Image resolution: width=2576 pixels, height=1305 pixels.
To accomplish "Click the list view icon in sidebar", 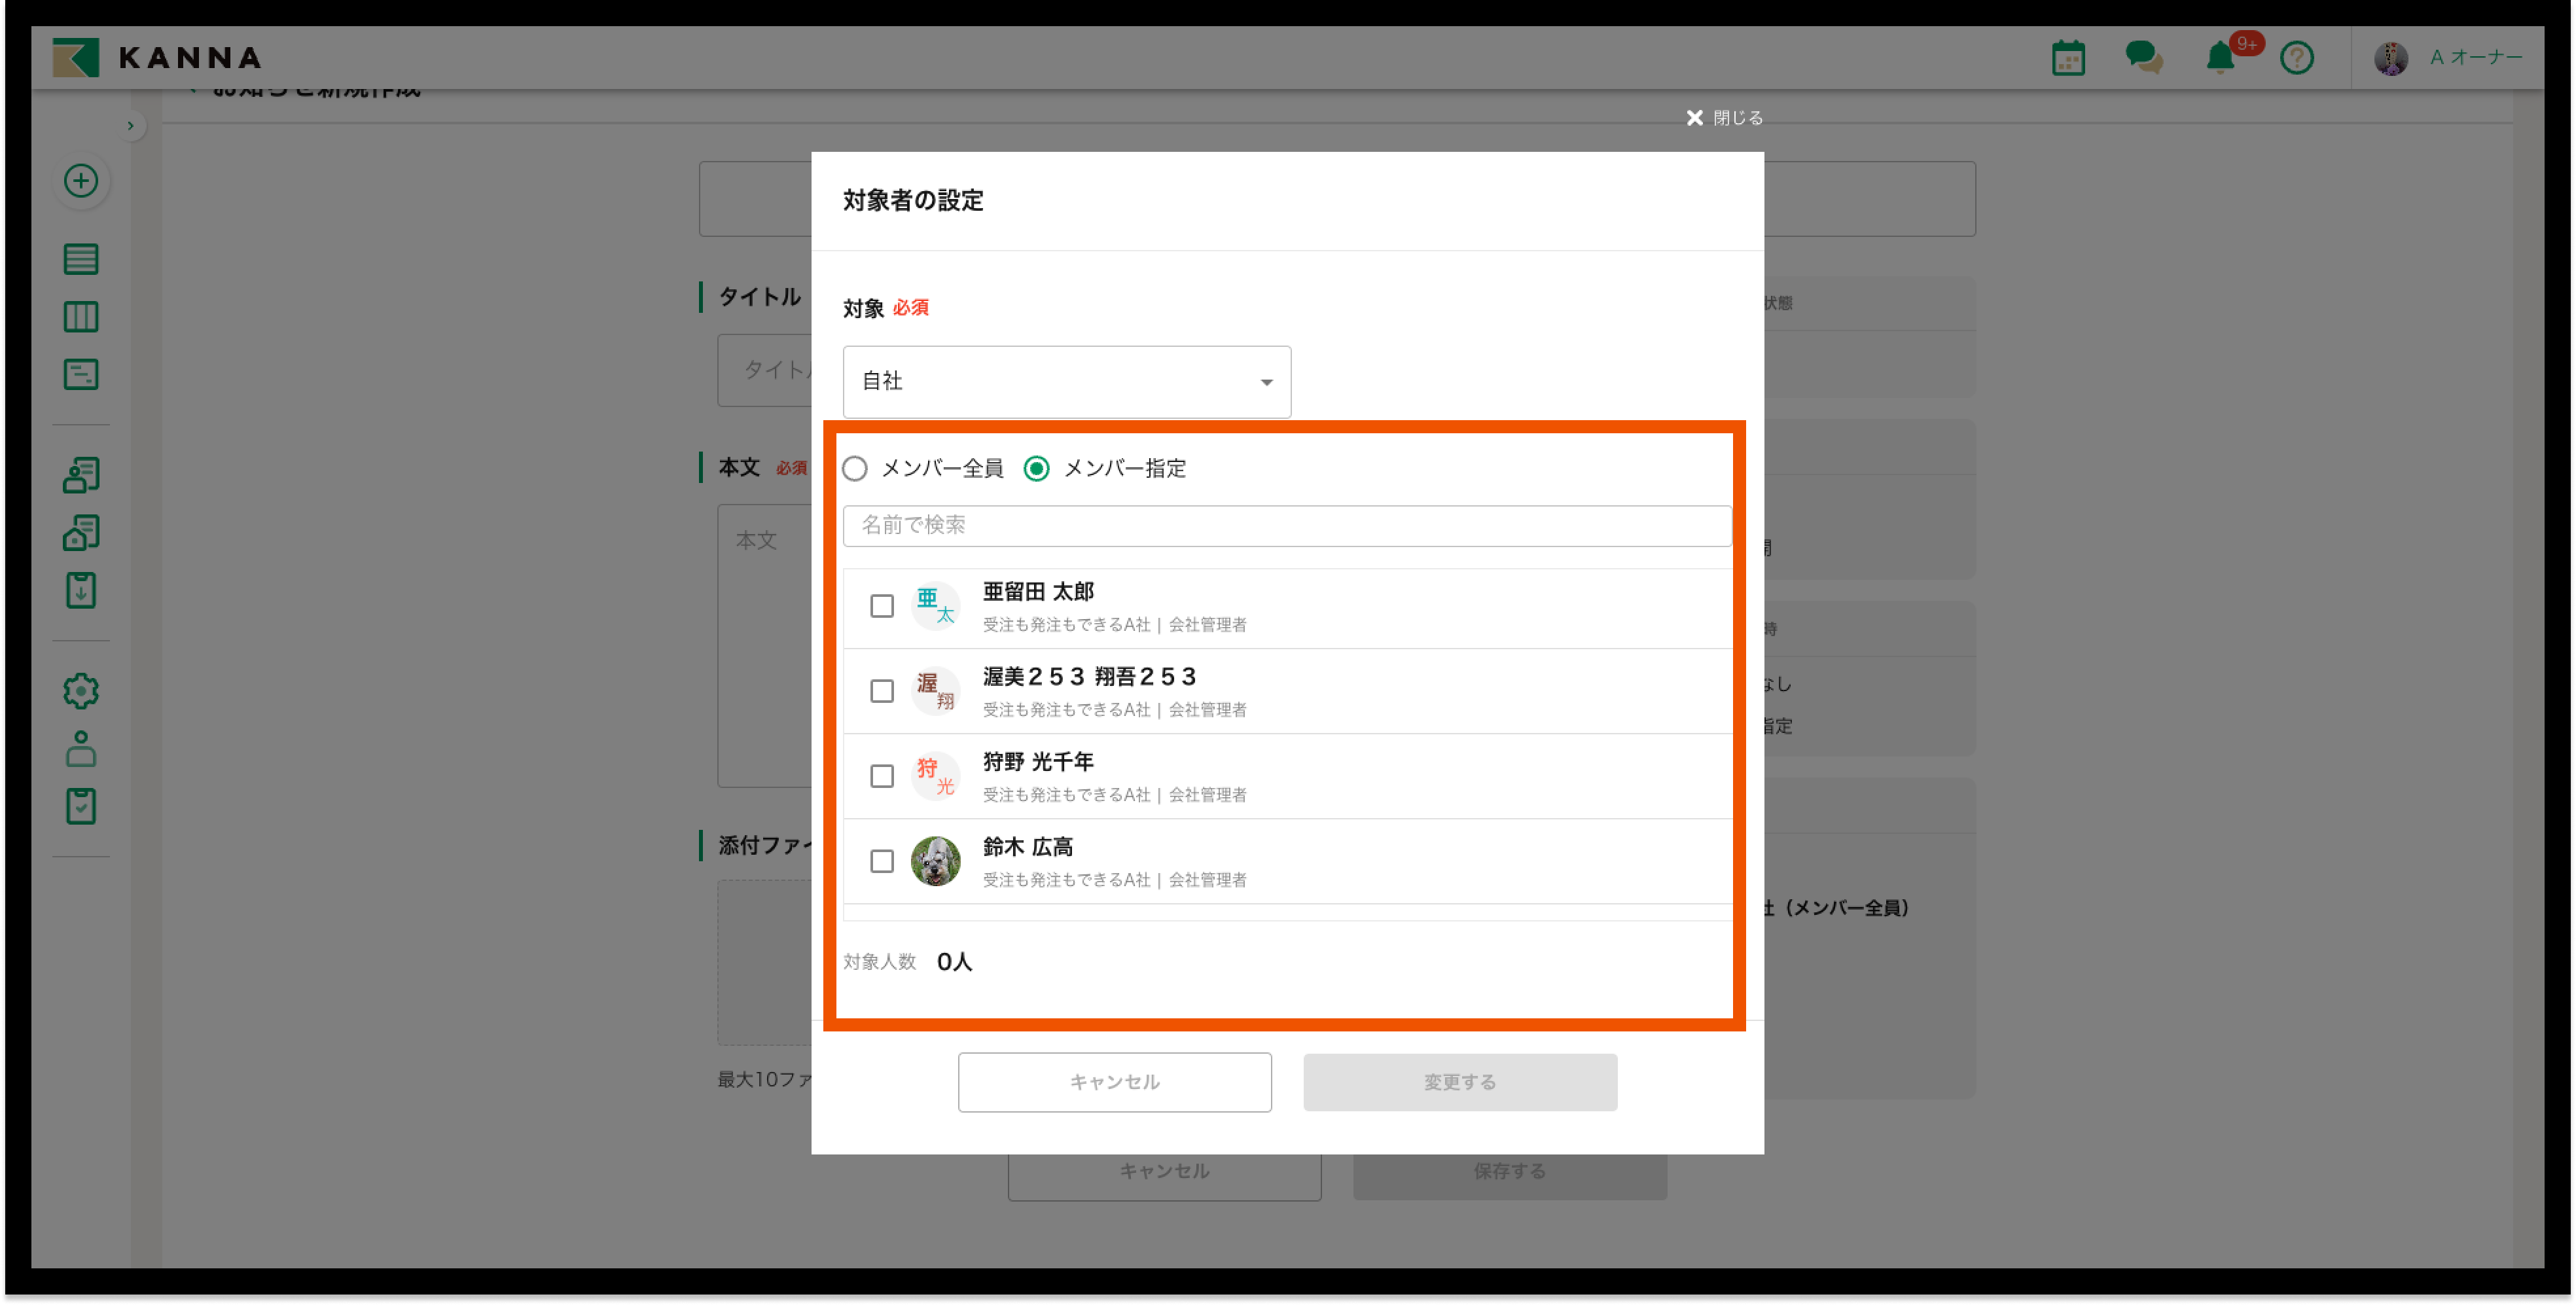I will point(81,259).
